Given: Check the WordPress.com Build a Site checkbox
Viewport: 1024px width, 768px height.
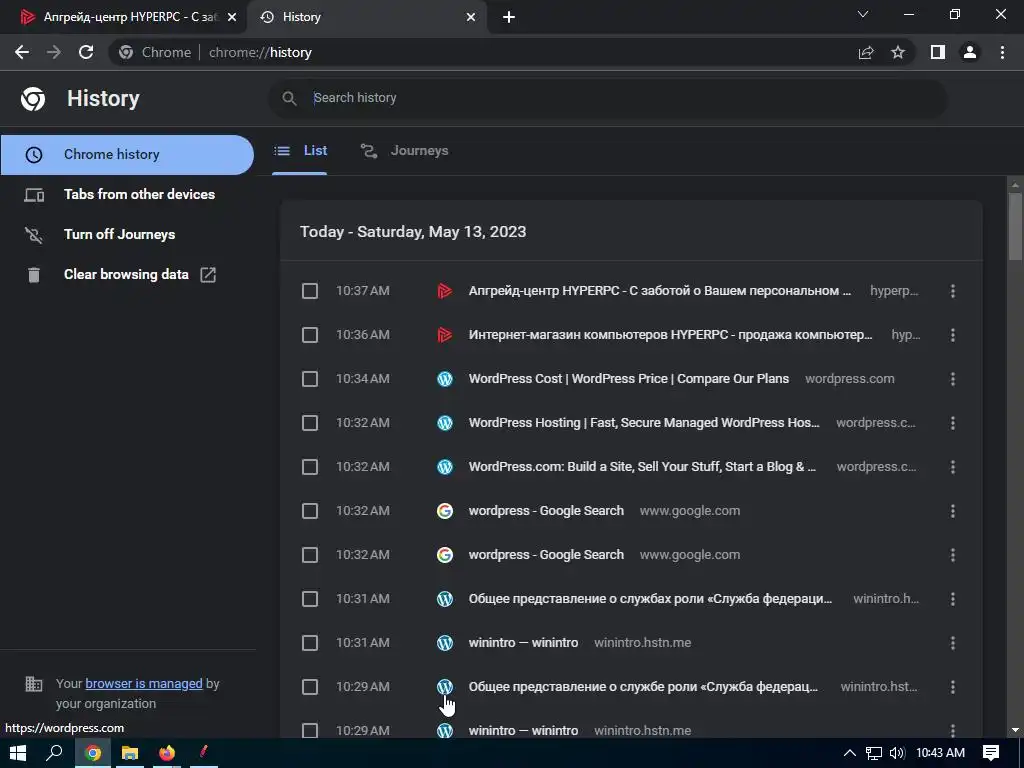Looking at the screenshot, I should pyautogui.click(x=310, y=467).
